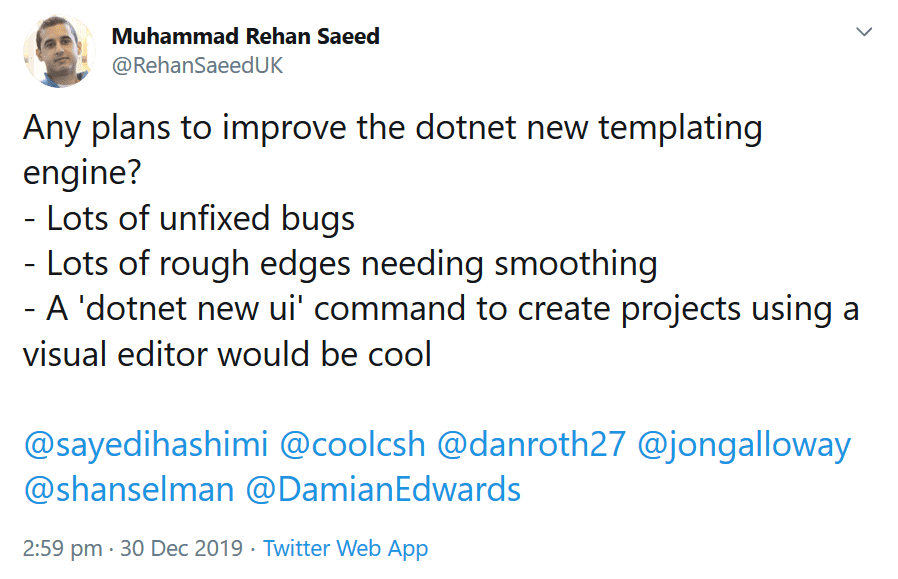Go to the @coolcsh profile mention

pyautogui.click(x=352, y=445)
